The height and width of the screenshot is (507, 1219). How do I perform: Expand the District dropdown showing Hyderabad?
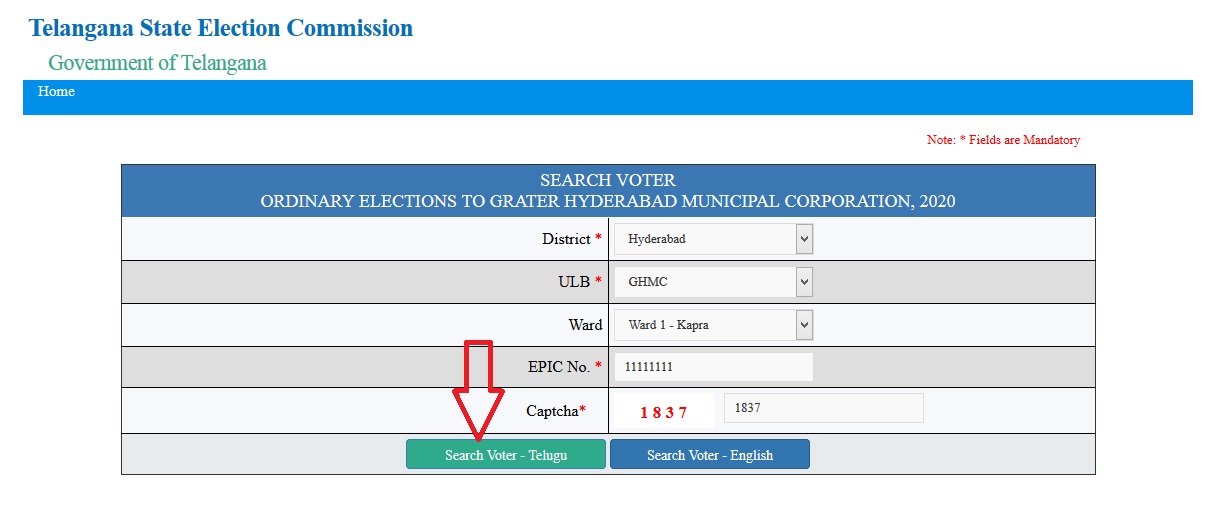(x=713, y=239)
